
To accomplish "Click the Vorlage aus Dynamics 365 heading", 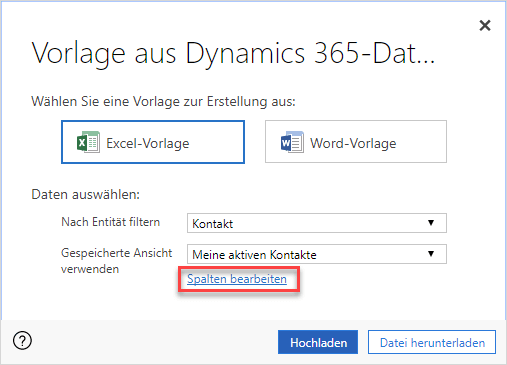I will tap(233, 53).
